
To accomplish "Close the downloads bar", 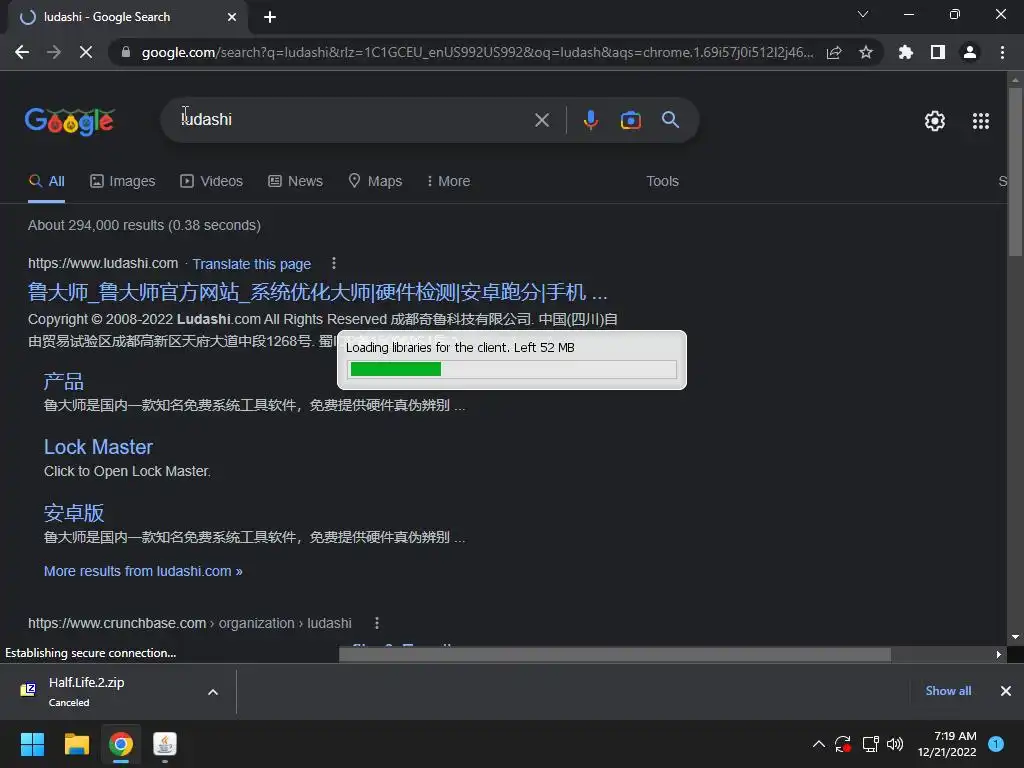I will [1006, 691].
